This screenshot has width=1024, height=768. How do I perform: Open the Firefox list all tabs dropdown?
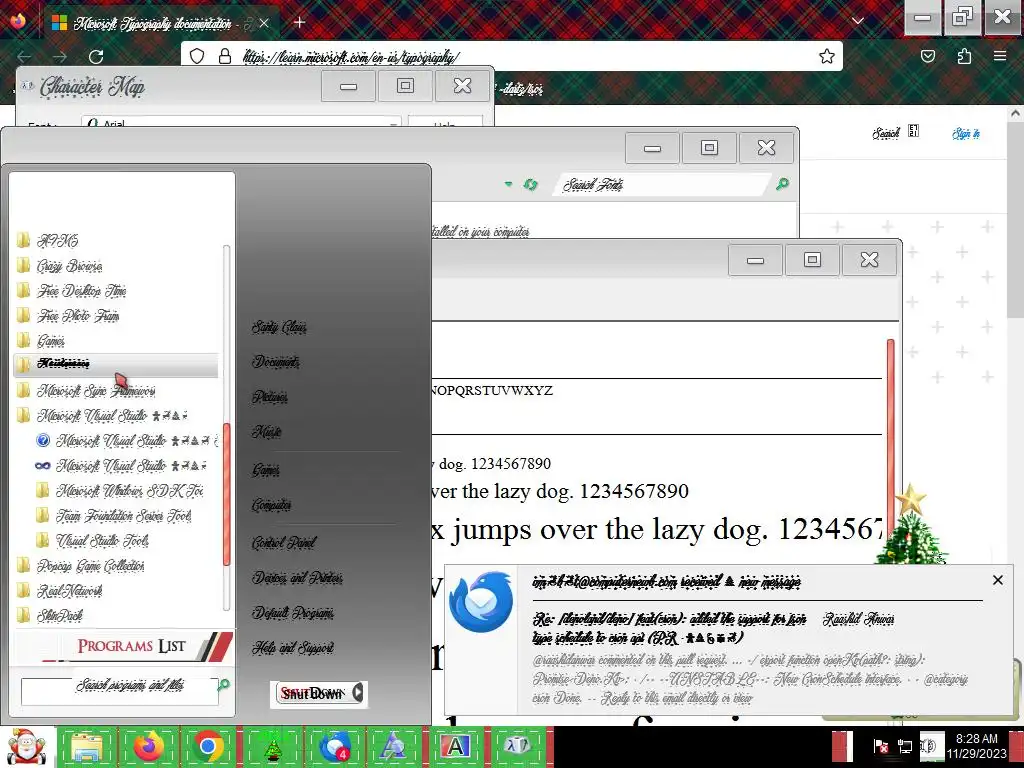858,21
